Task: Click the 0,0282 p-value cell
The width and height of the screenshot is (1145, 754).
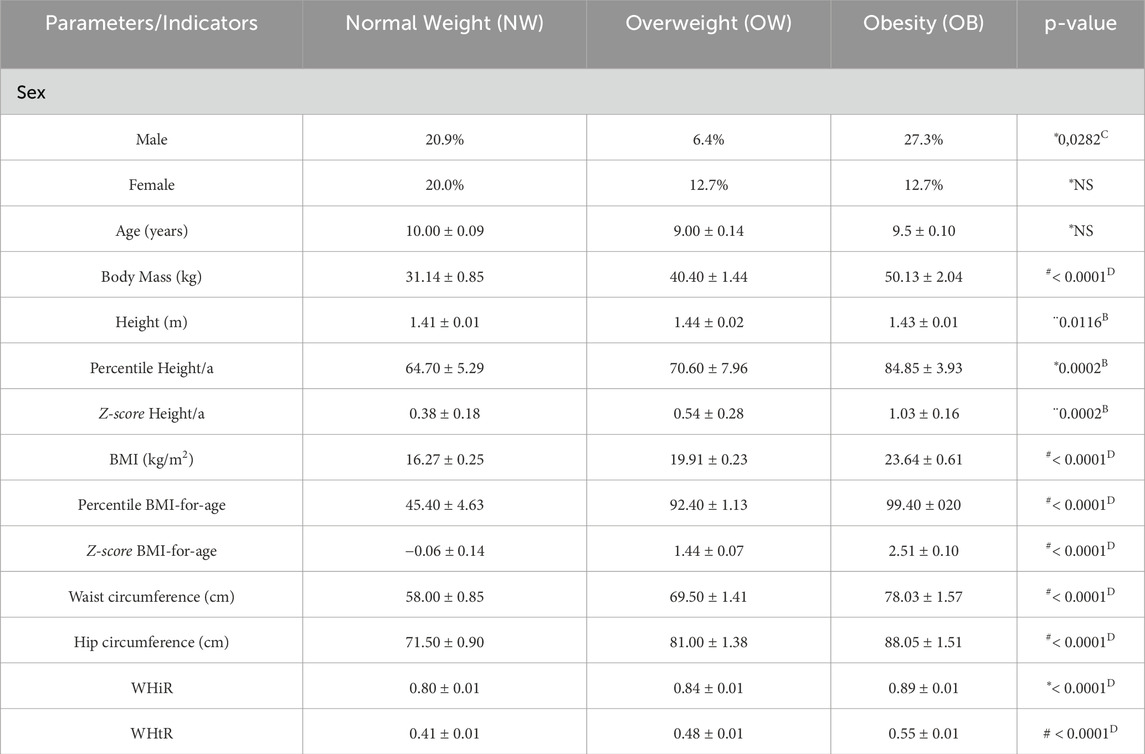Action: pos(1080,139)
